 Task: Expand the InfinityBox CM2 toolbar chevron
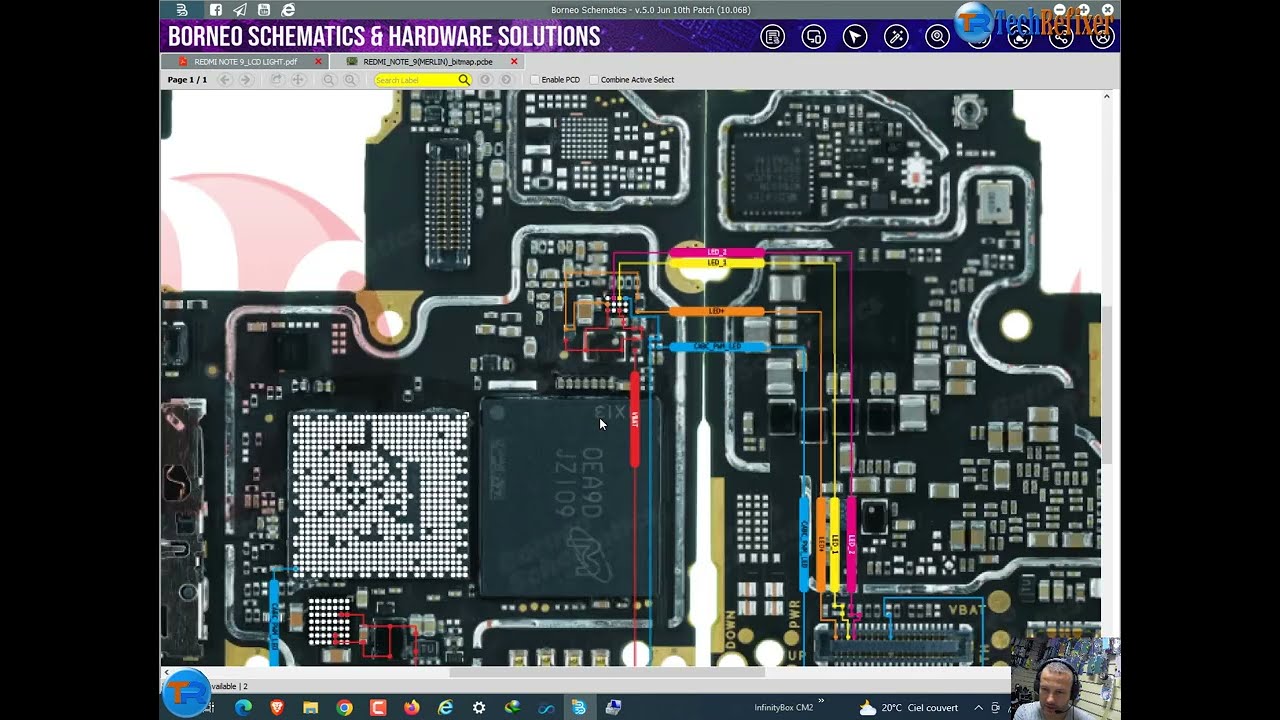click(x=822, y=702)
